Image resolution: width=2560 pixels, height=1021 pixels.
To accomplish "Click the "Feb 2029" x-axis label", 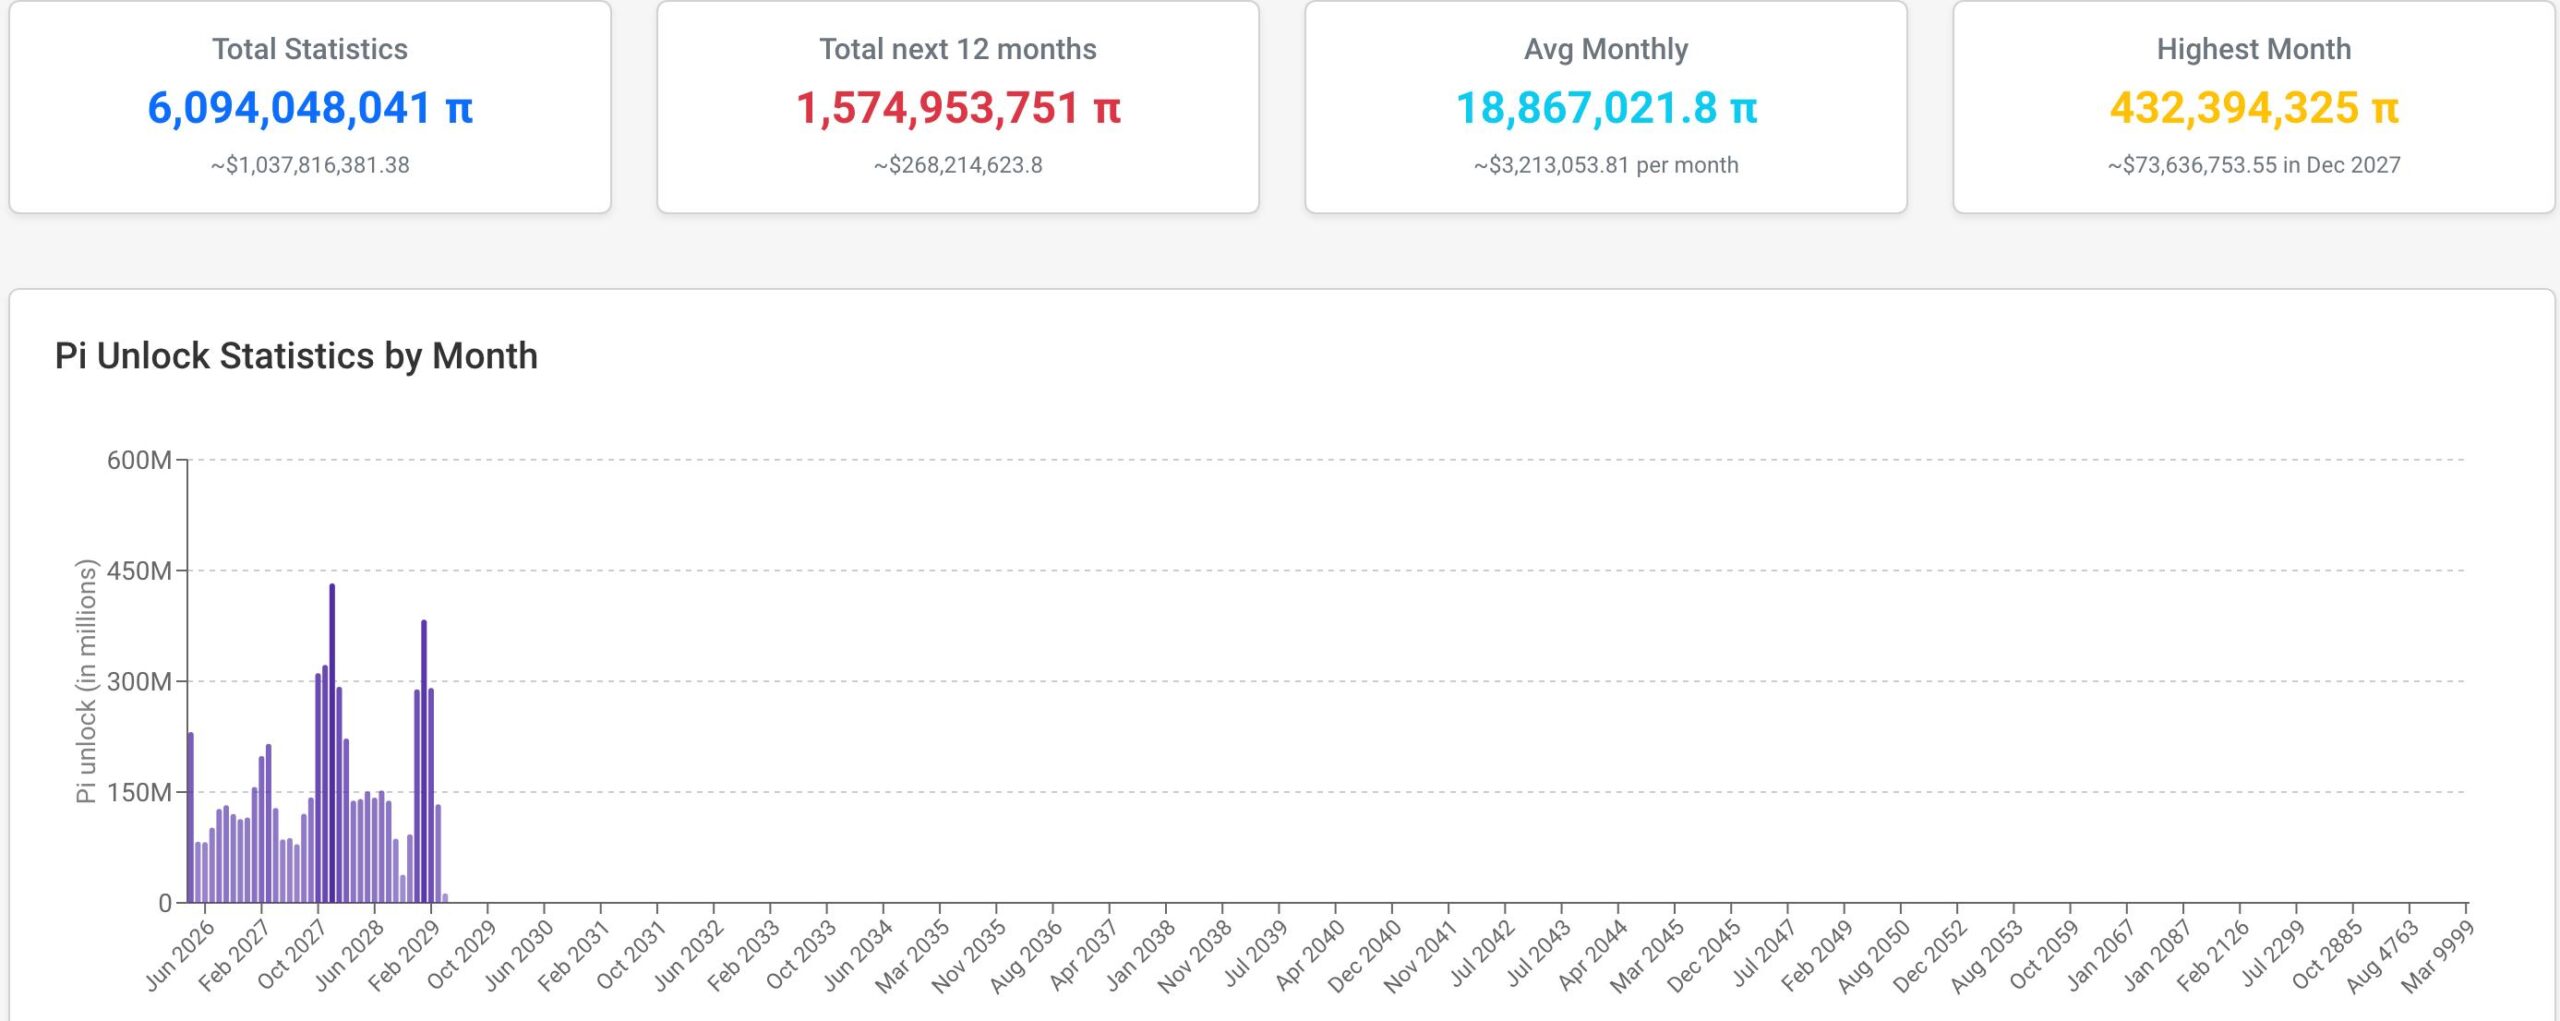I will (x=404, y=955).
